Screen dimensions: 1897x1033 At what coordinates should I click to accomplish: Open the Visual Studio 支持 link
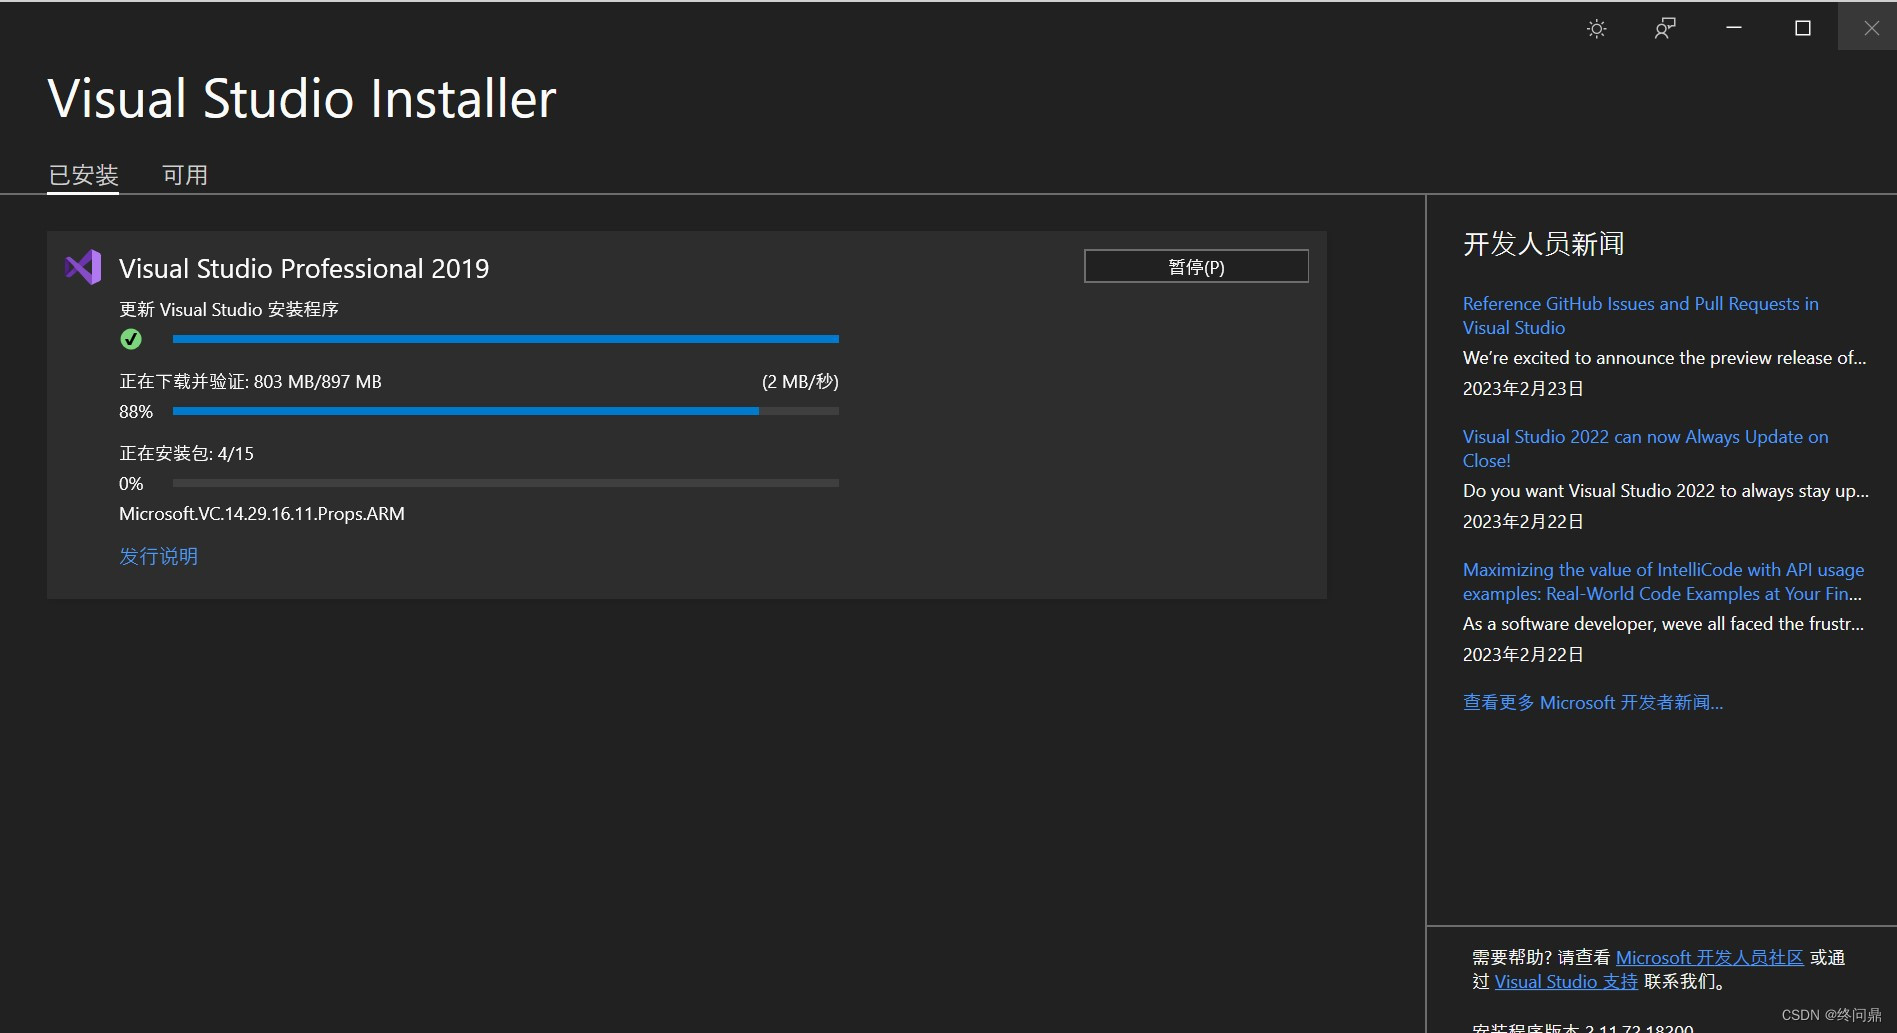1566,981
